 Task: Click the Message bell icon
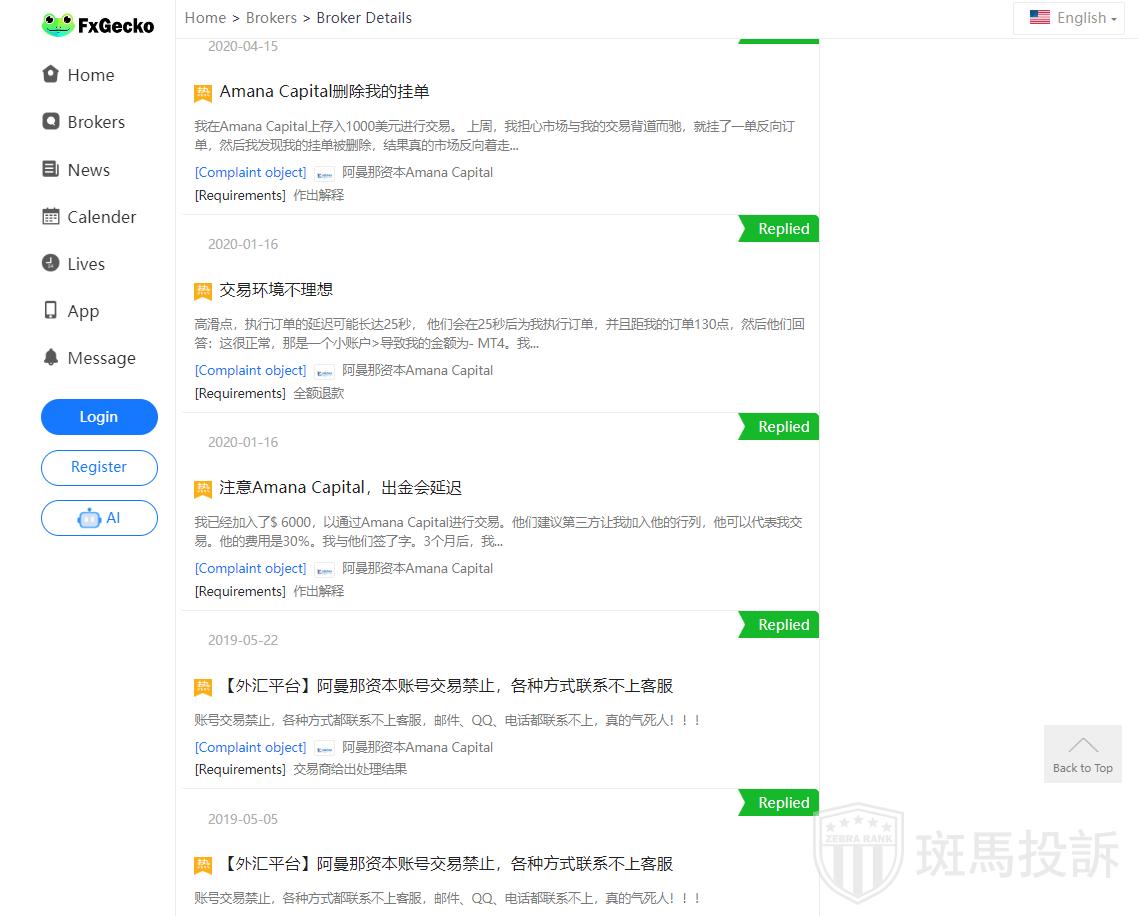pos(51,357)
